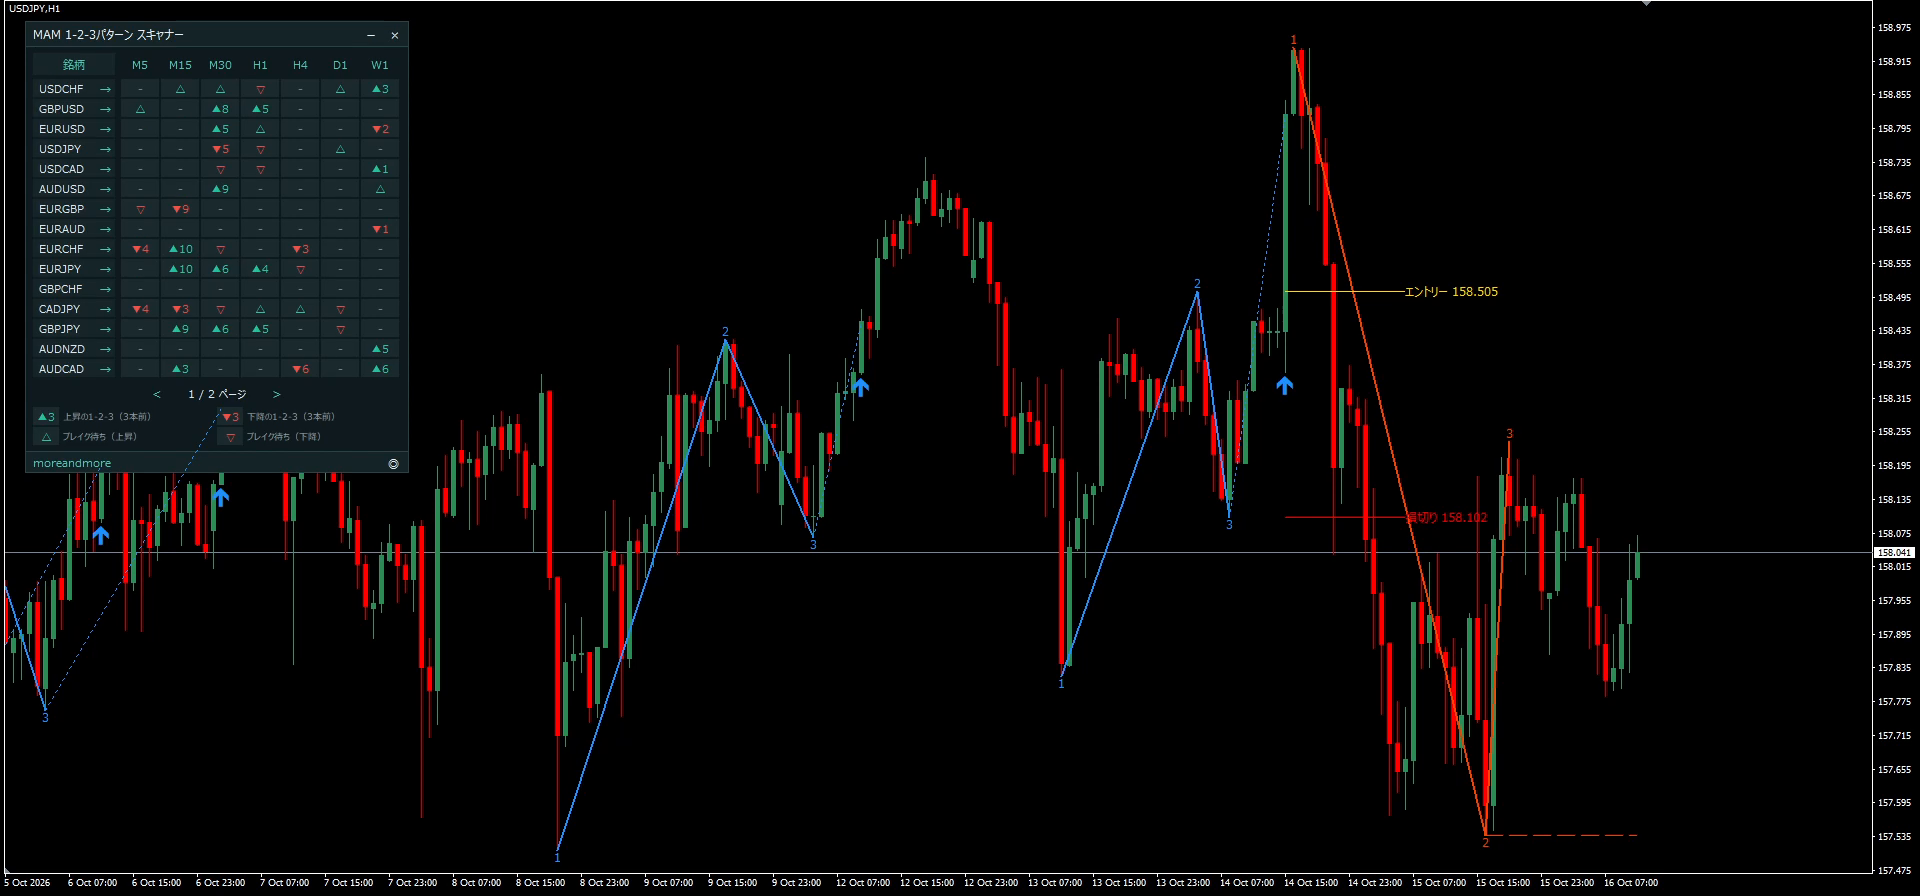Click the USDJPY M30 ▼5 signal cell
The height and width of the screenshot is (896, 1920).
coord(220,149)
